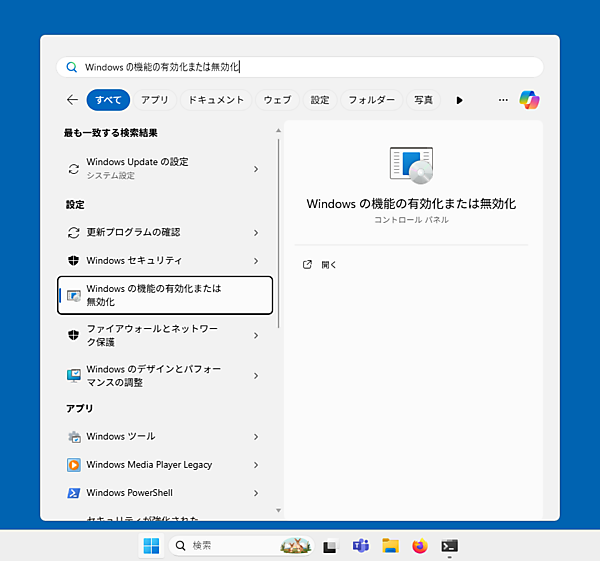Image resolution: width=600 pixels, height=561 pixels.
Task: Click the search magnifier icon in the search box
Action: [72, 67]
